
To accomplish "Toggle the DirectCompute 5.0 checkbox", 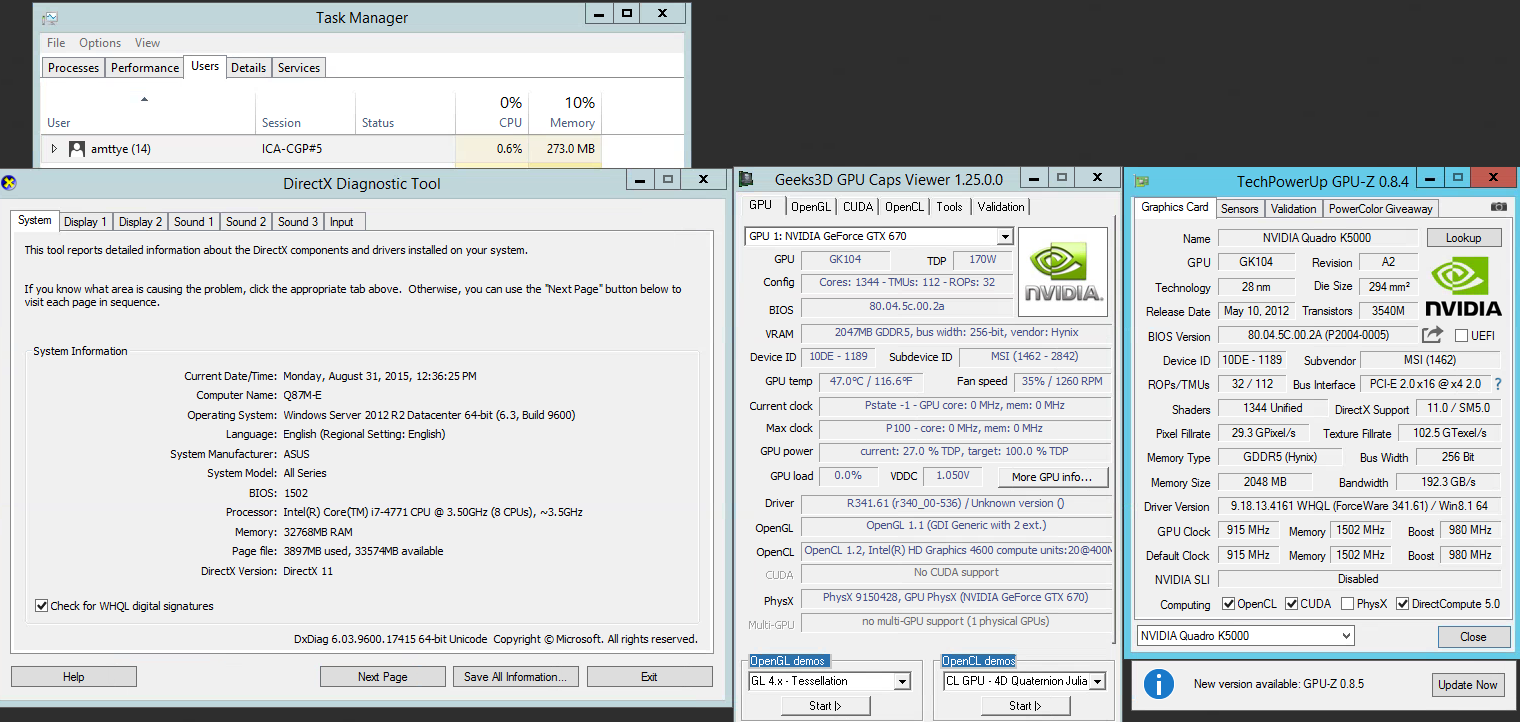I will tap(1403, 604).
